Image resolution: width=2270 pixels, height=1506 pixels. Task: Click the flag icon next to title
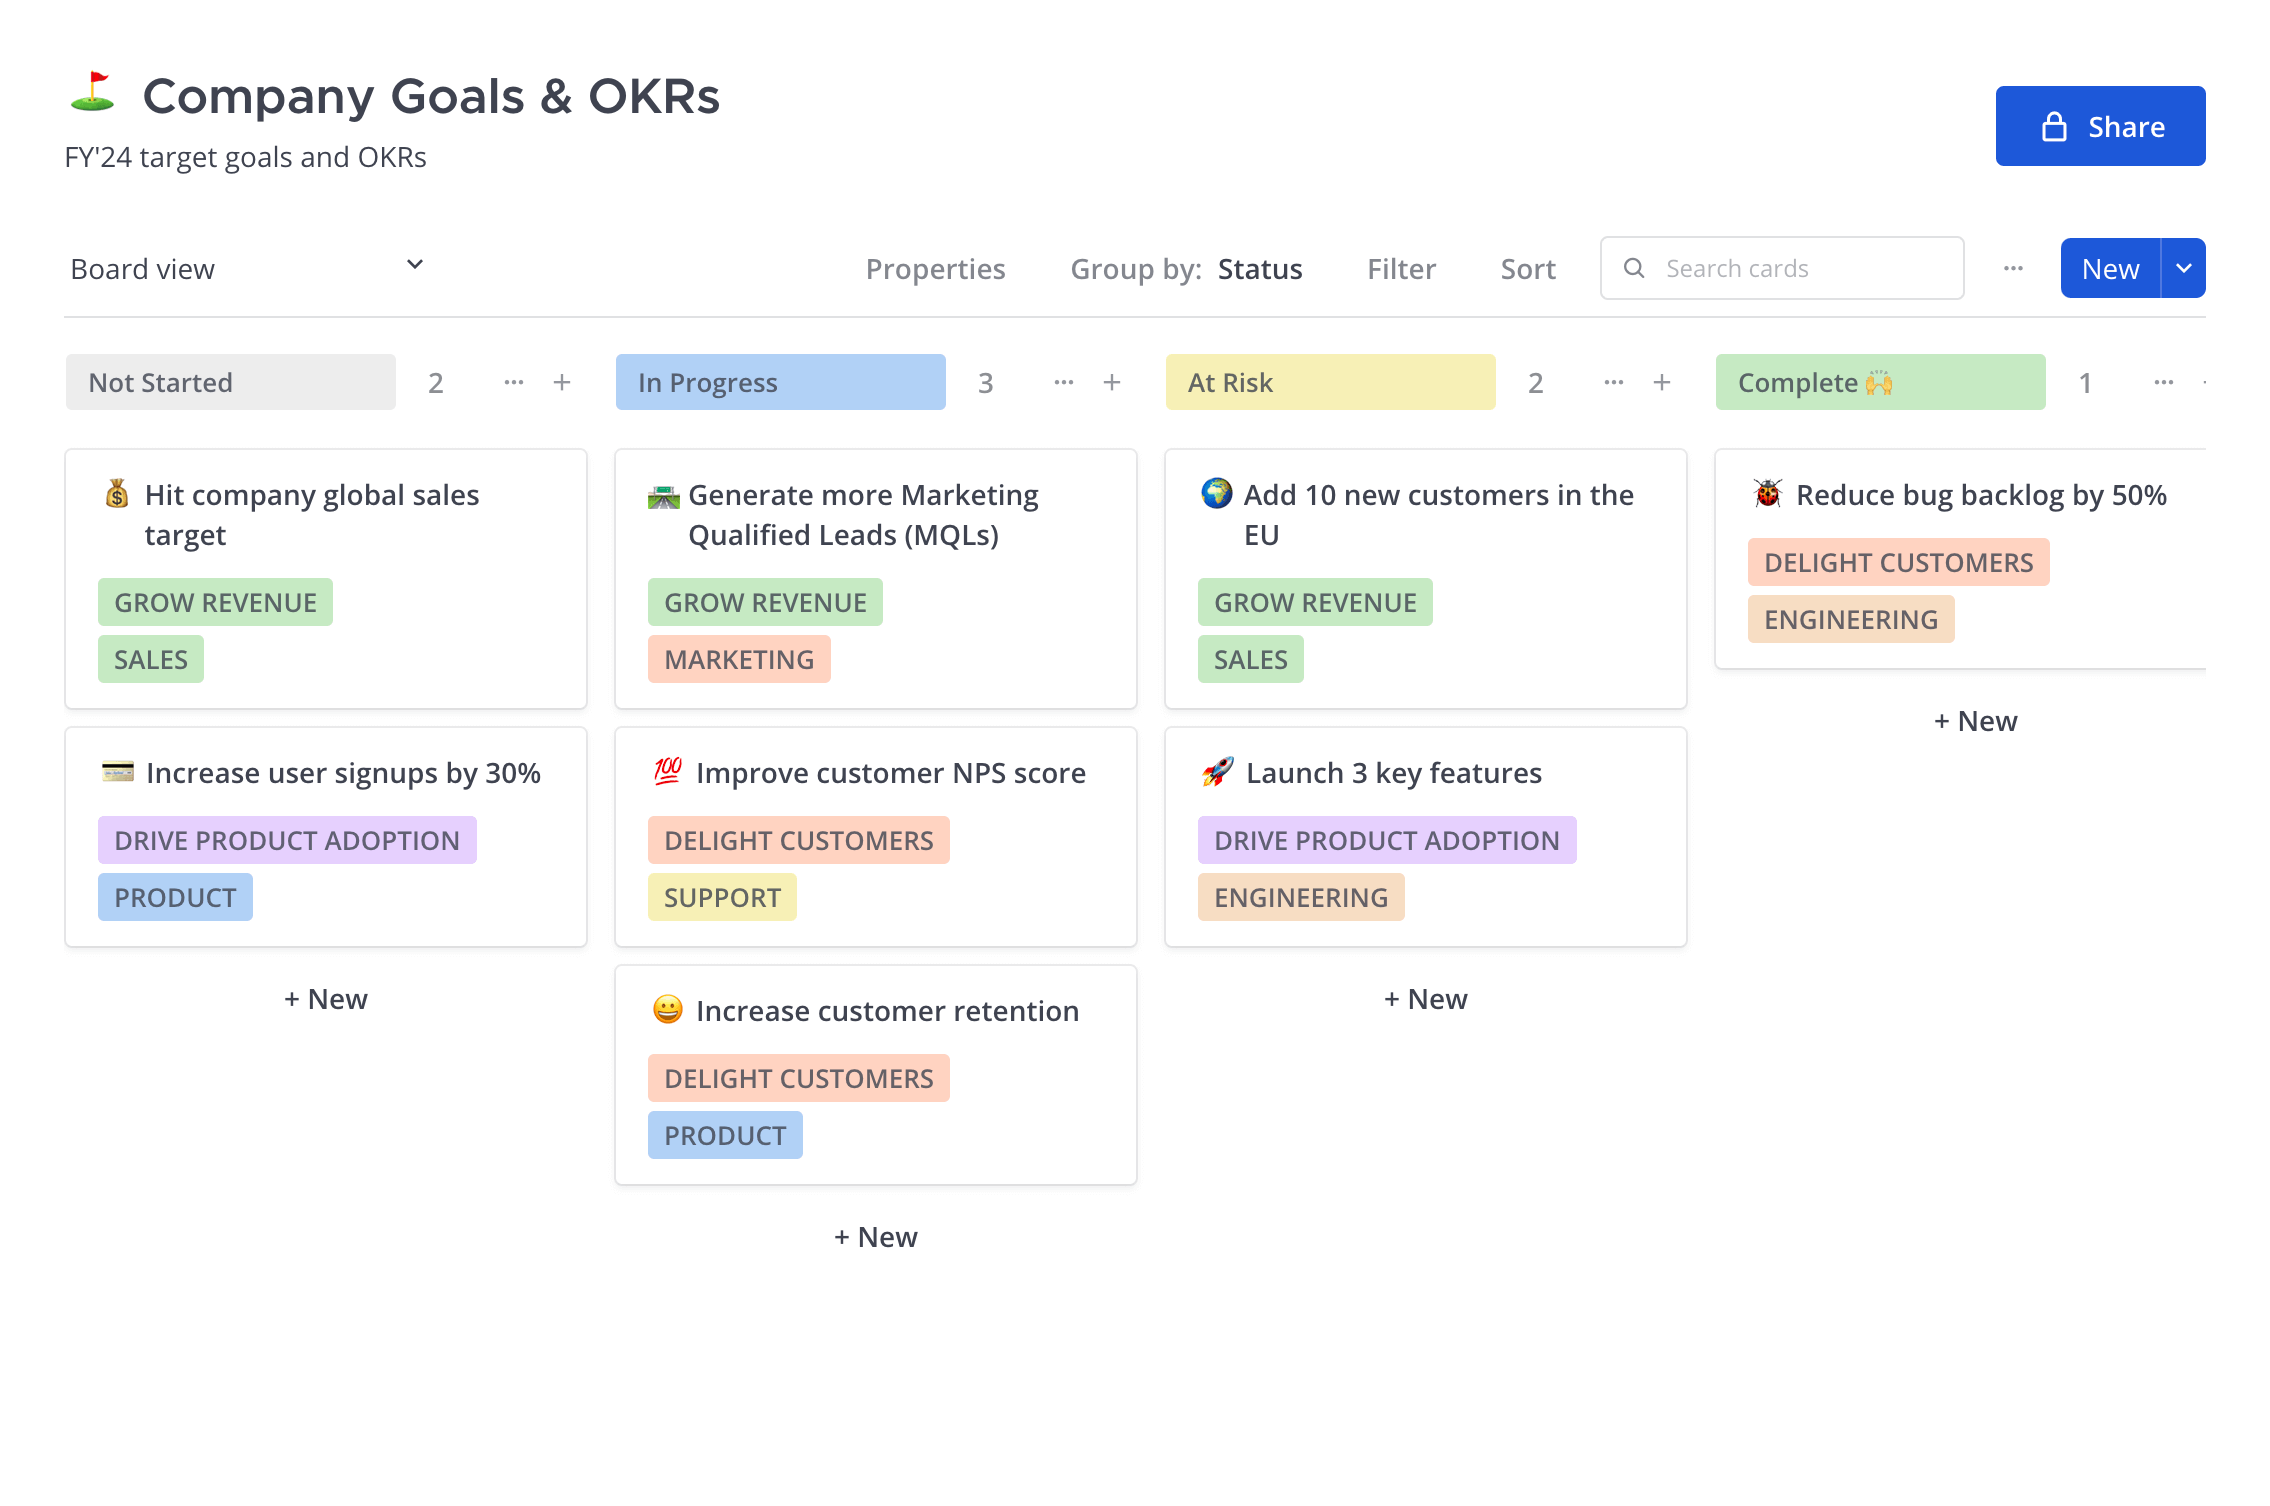(x=96, y=94)
